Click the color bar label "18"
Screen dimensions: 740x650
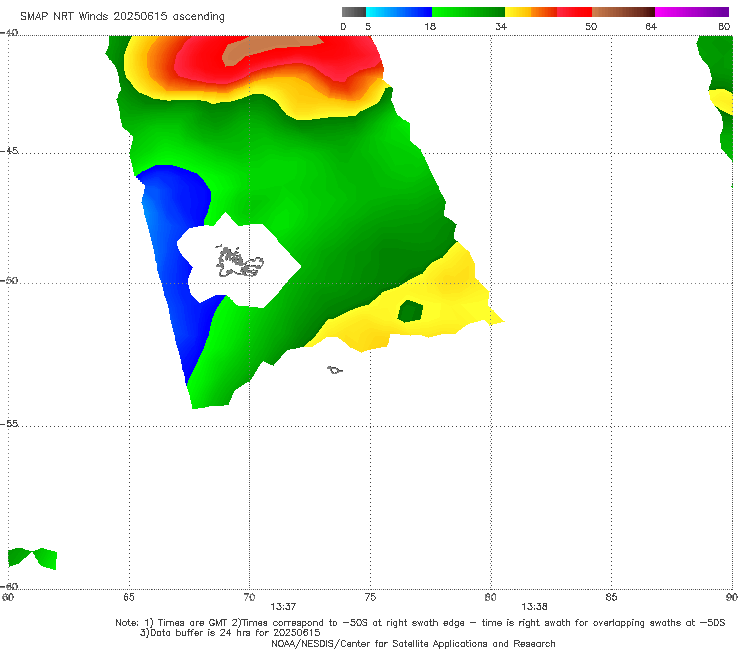430,26
